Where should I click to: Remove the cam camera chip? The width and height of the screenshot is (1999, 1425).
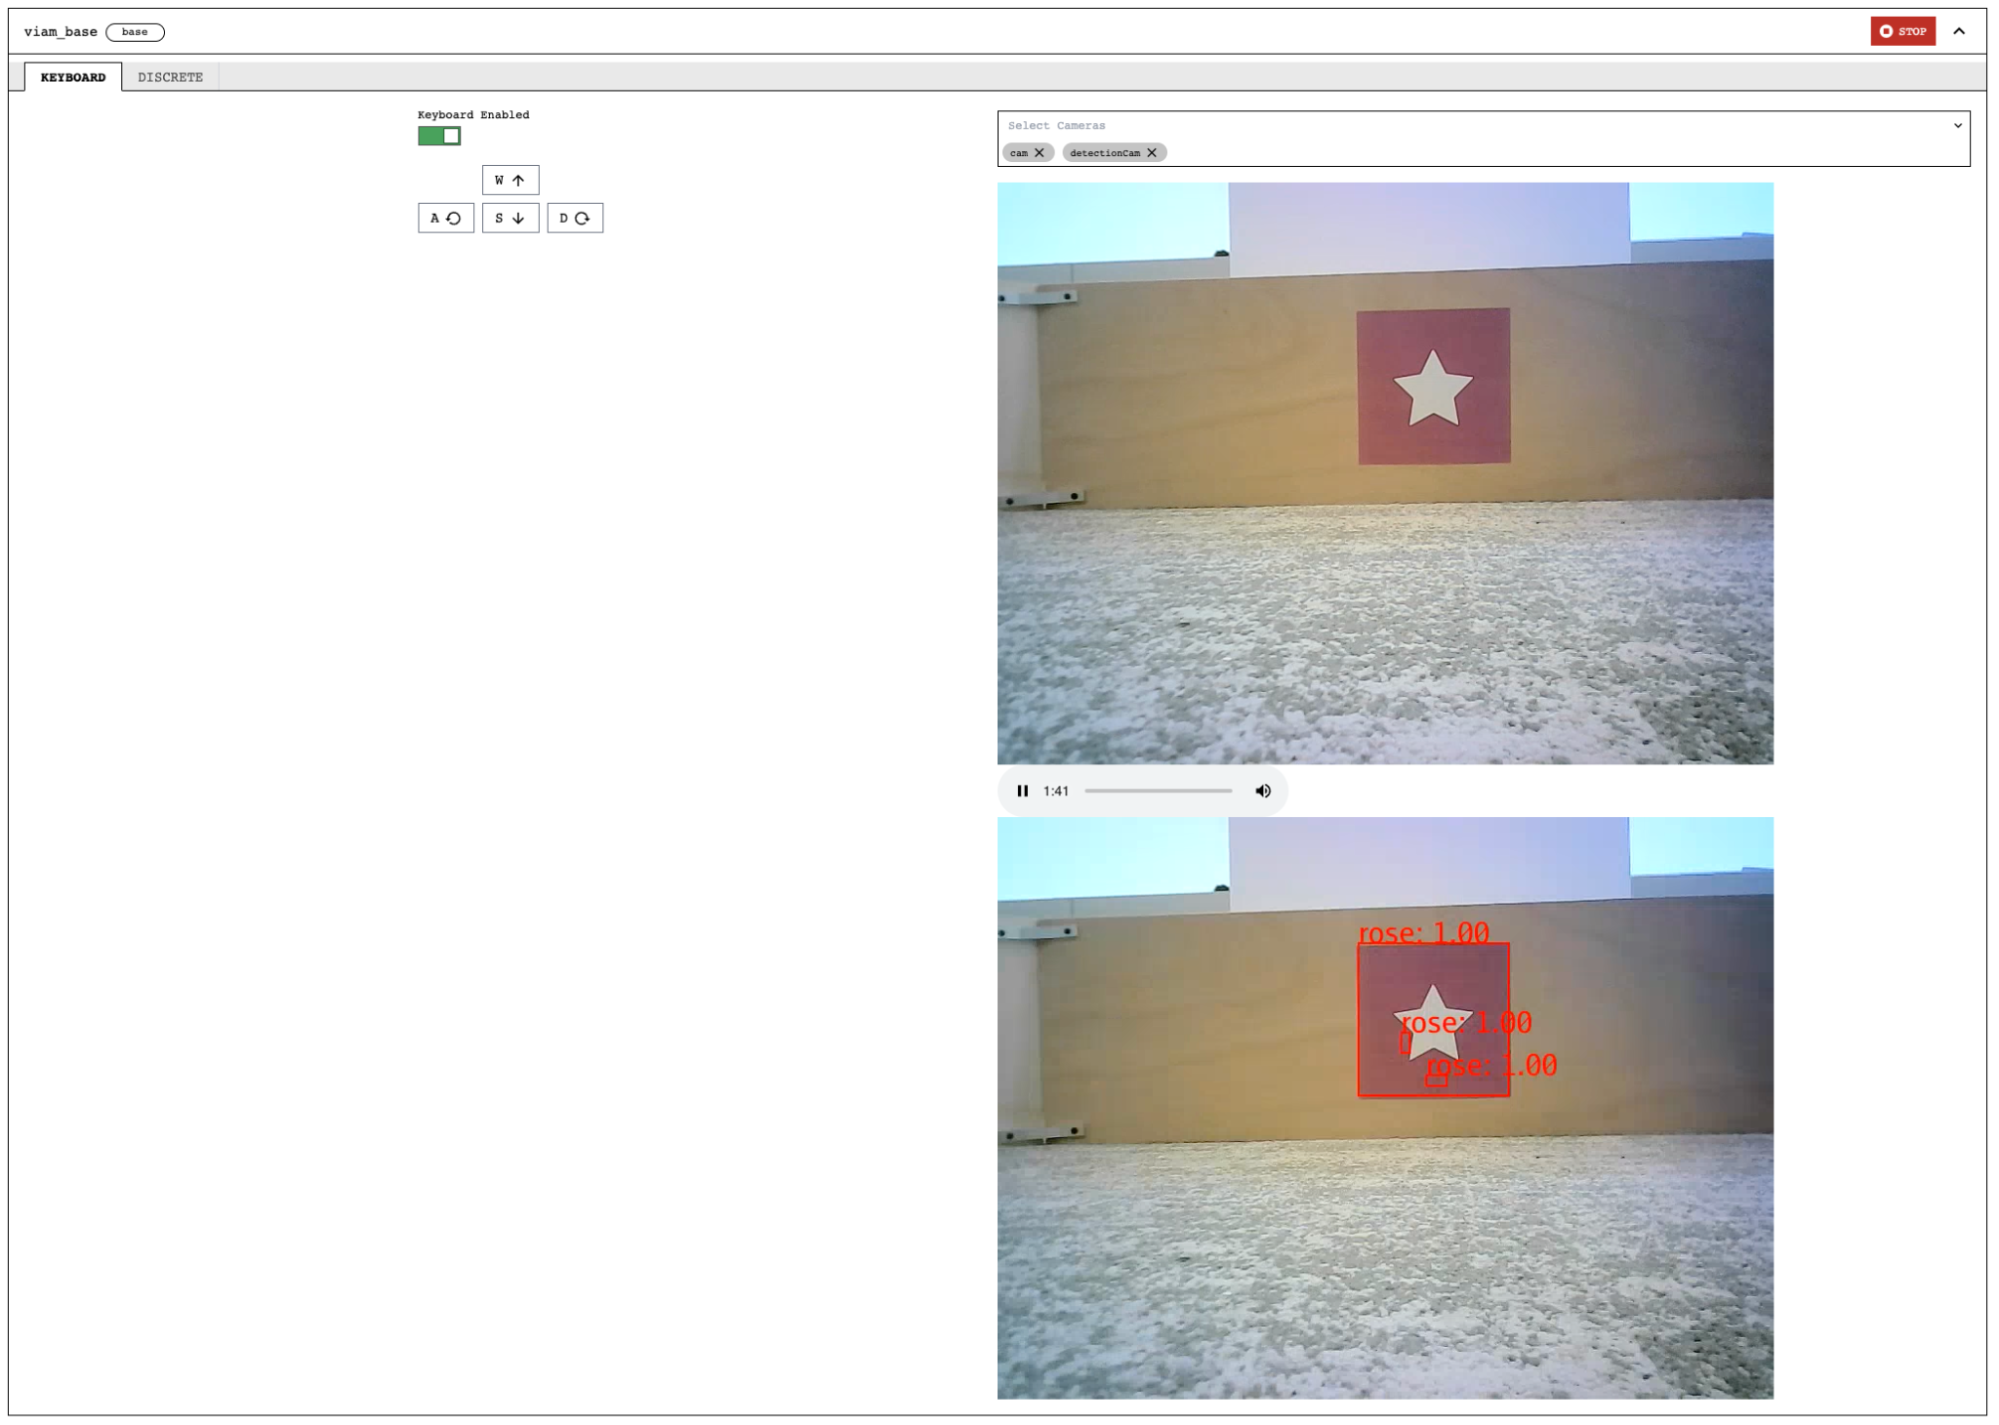pyautogui.click(x=1040, y=152)
